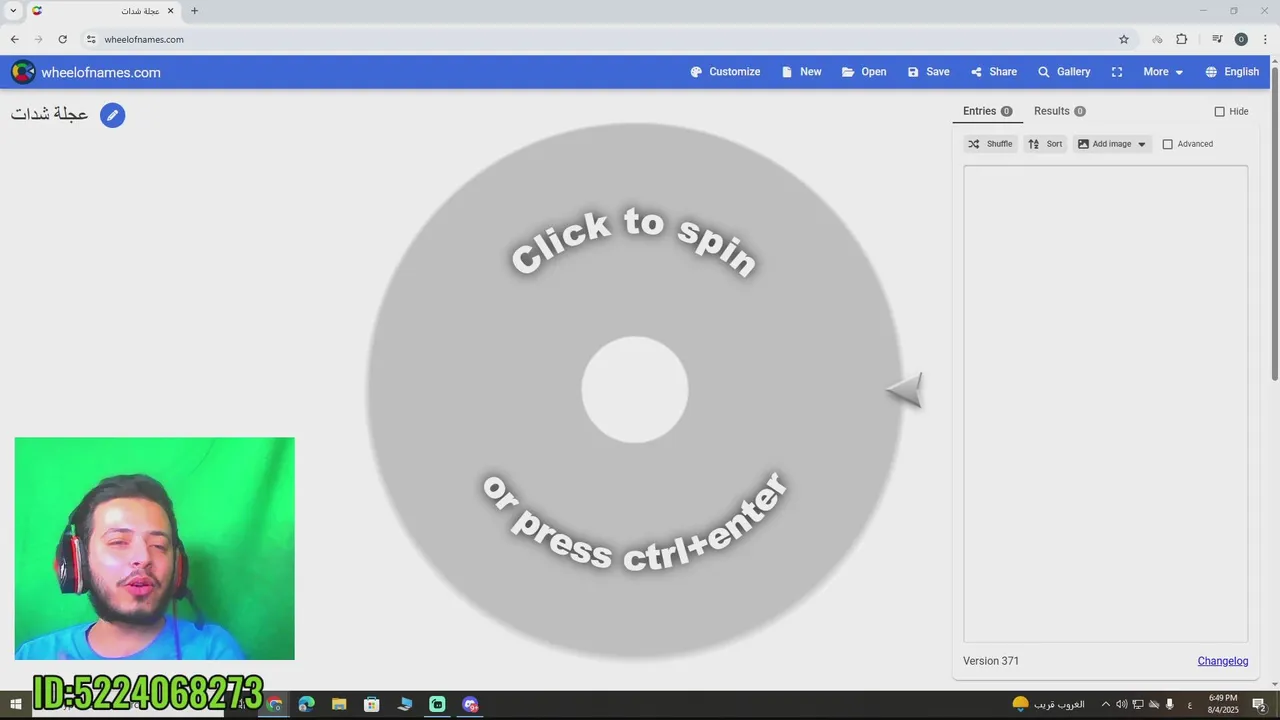This screenshot has width=1280, height=720.
Task: Bookmark this page with star icon
Action: 1124,39
